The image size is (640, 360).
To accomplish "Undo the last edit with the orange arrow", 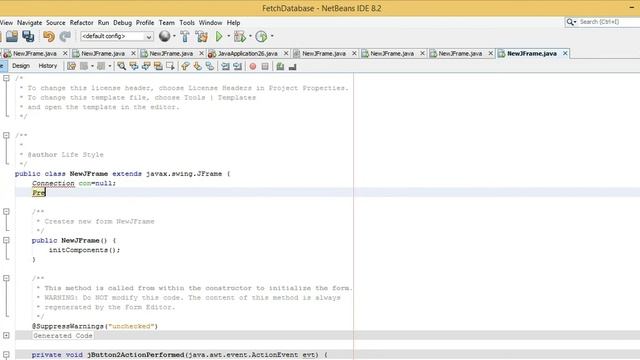I will click(x=49, y=36).
